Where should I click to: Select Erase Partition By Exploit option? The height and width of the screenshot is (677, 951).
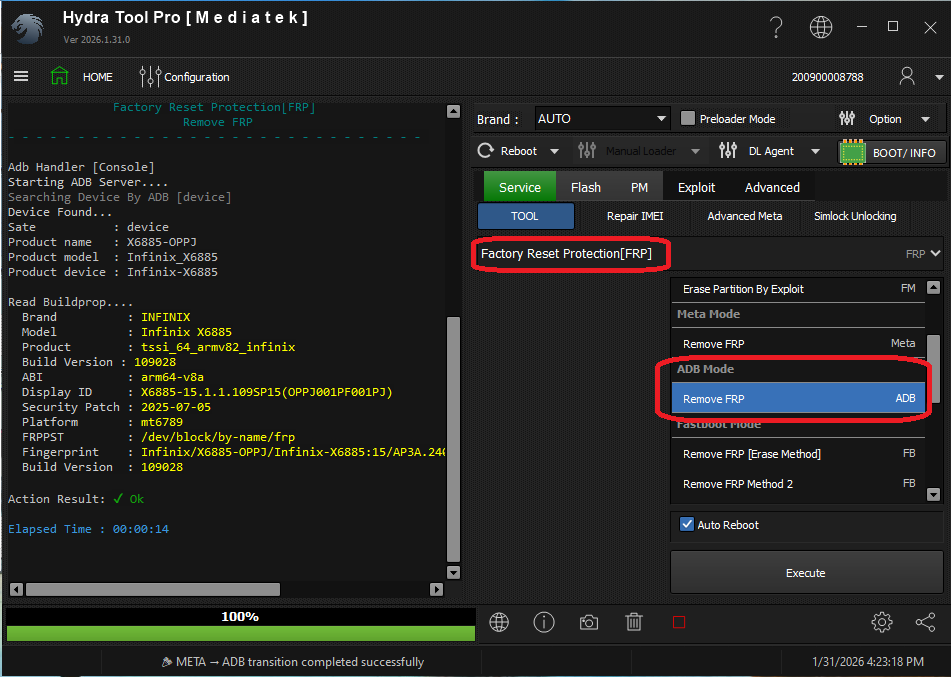point(799,289)
